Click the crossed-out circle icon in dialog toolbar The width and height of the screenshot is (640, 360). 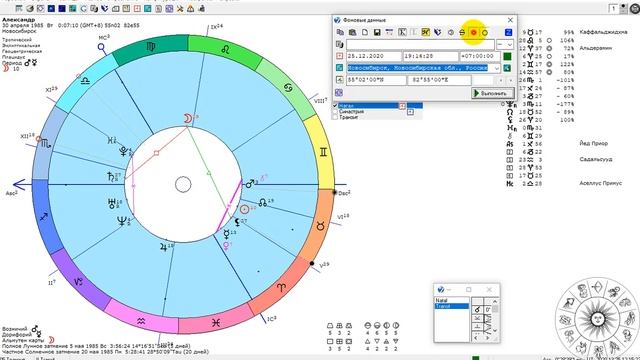click(462, 32)
